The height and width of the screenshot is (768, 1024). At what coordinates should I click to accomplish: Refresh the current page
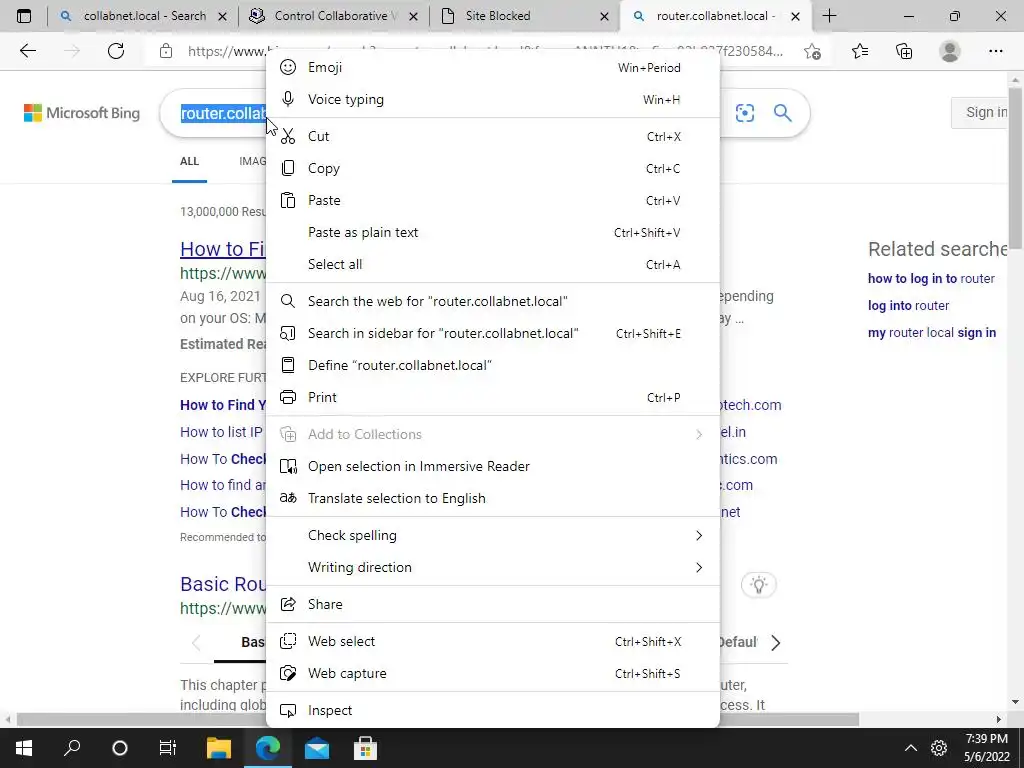point(116,51)
